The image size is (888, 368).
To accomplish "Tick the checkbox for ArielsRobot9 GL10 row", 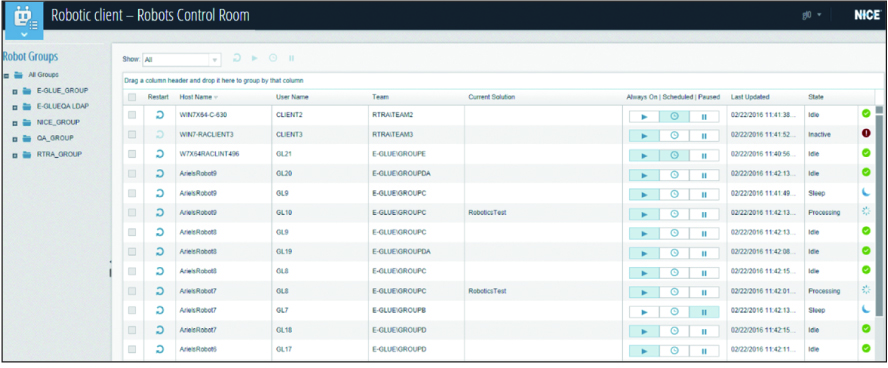I will point(132,212).
